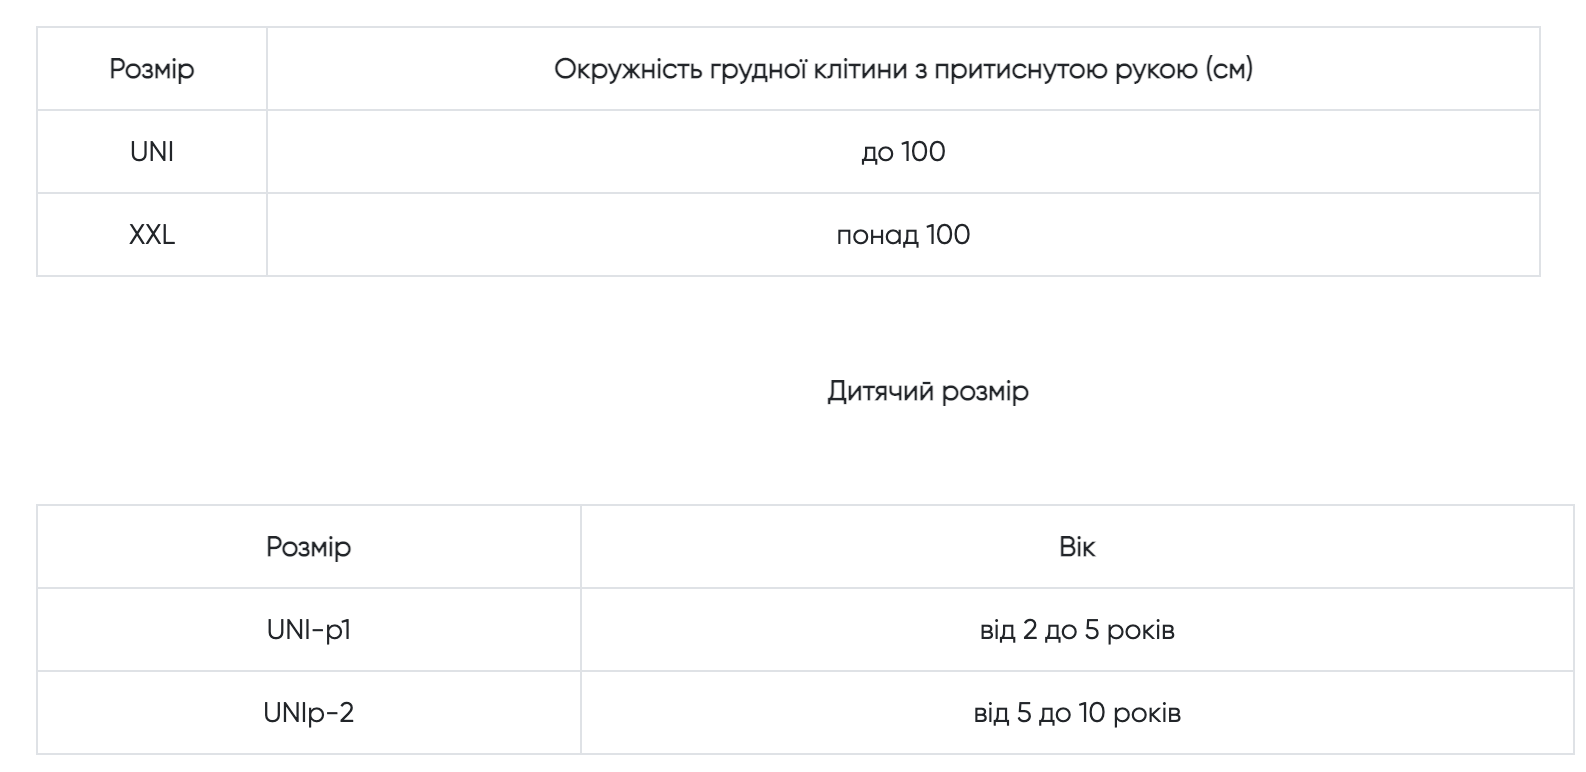Select the XXL size cell

point(152,235)
